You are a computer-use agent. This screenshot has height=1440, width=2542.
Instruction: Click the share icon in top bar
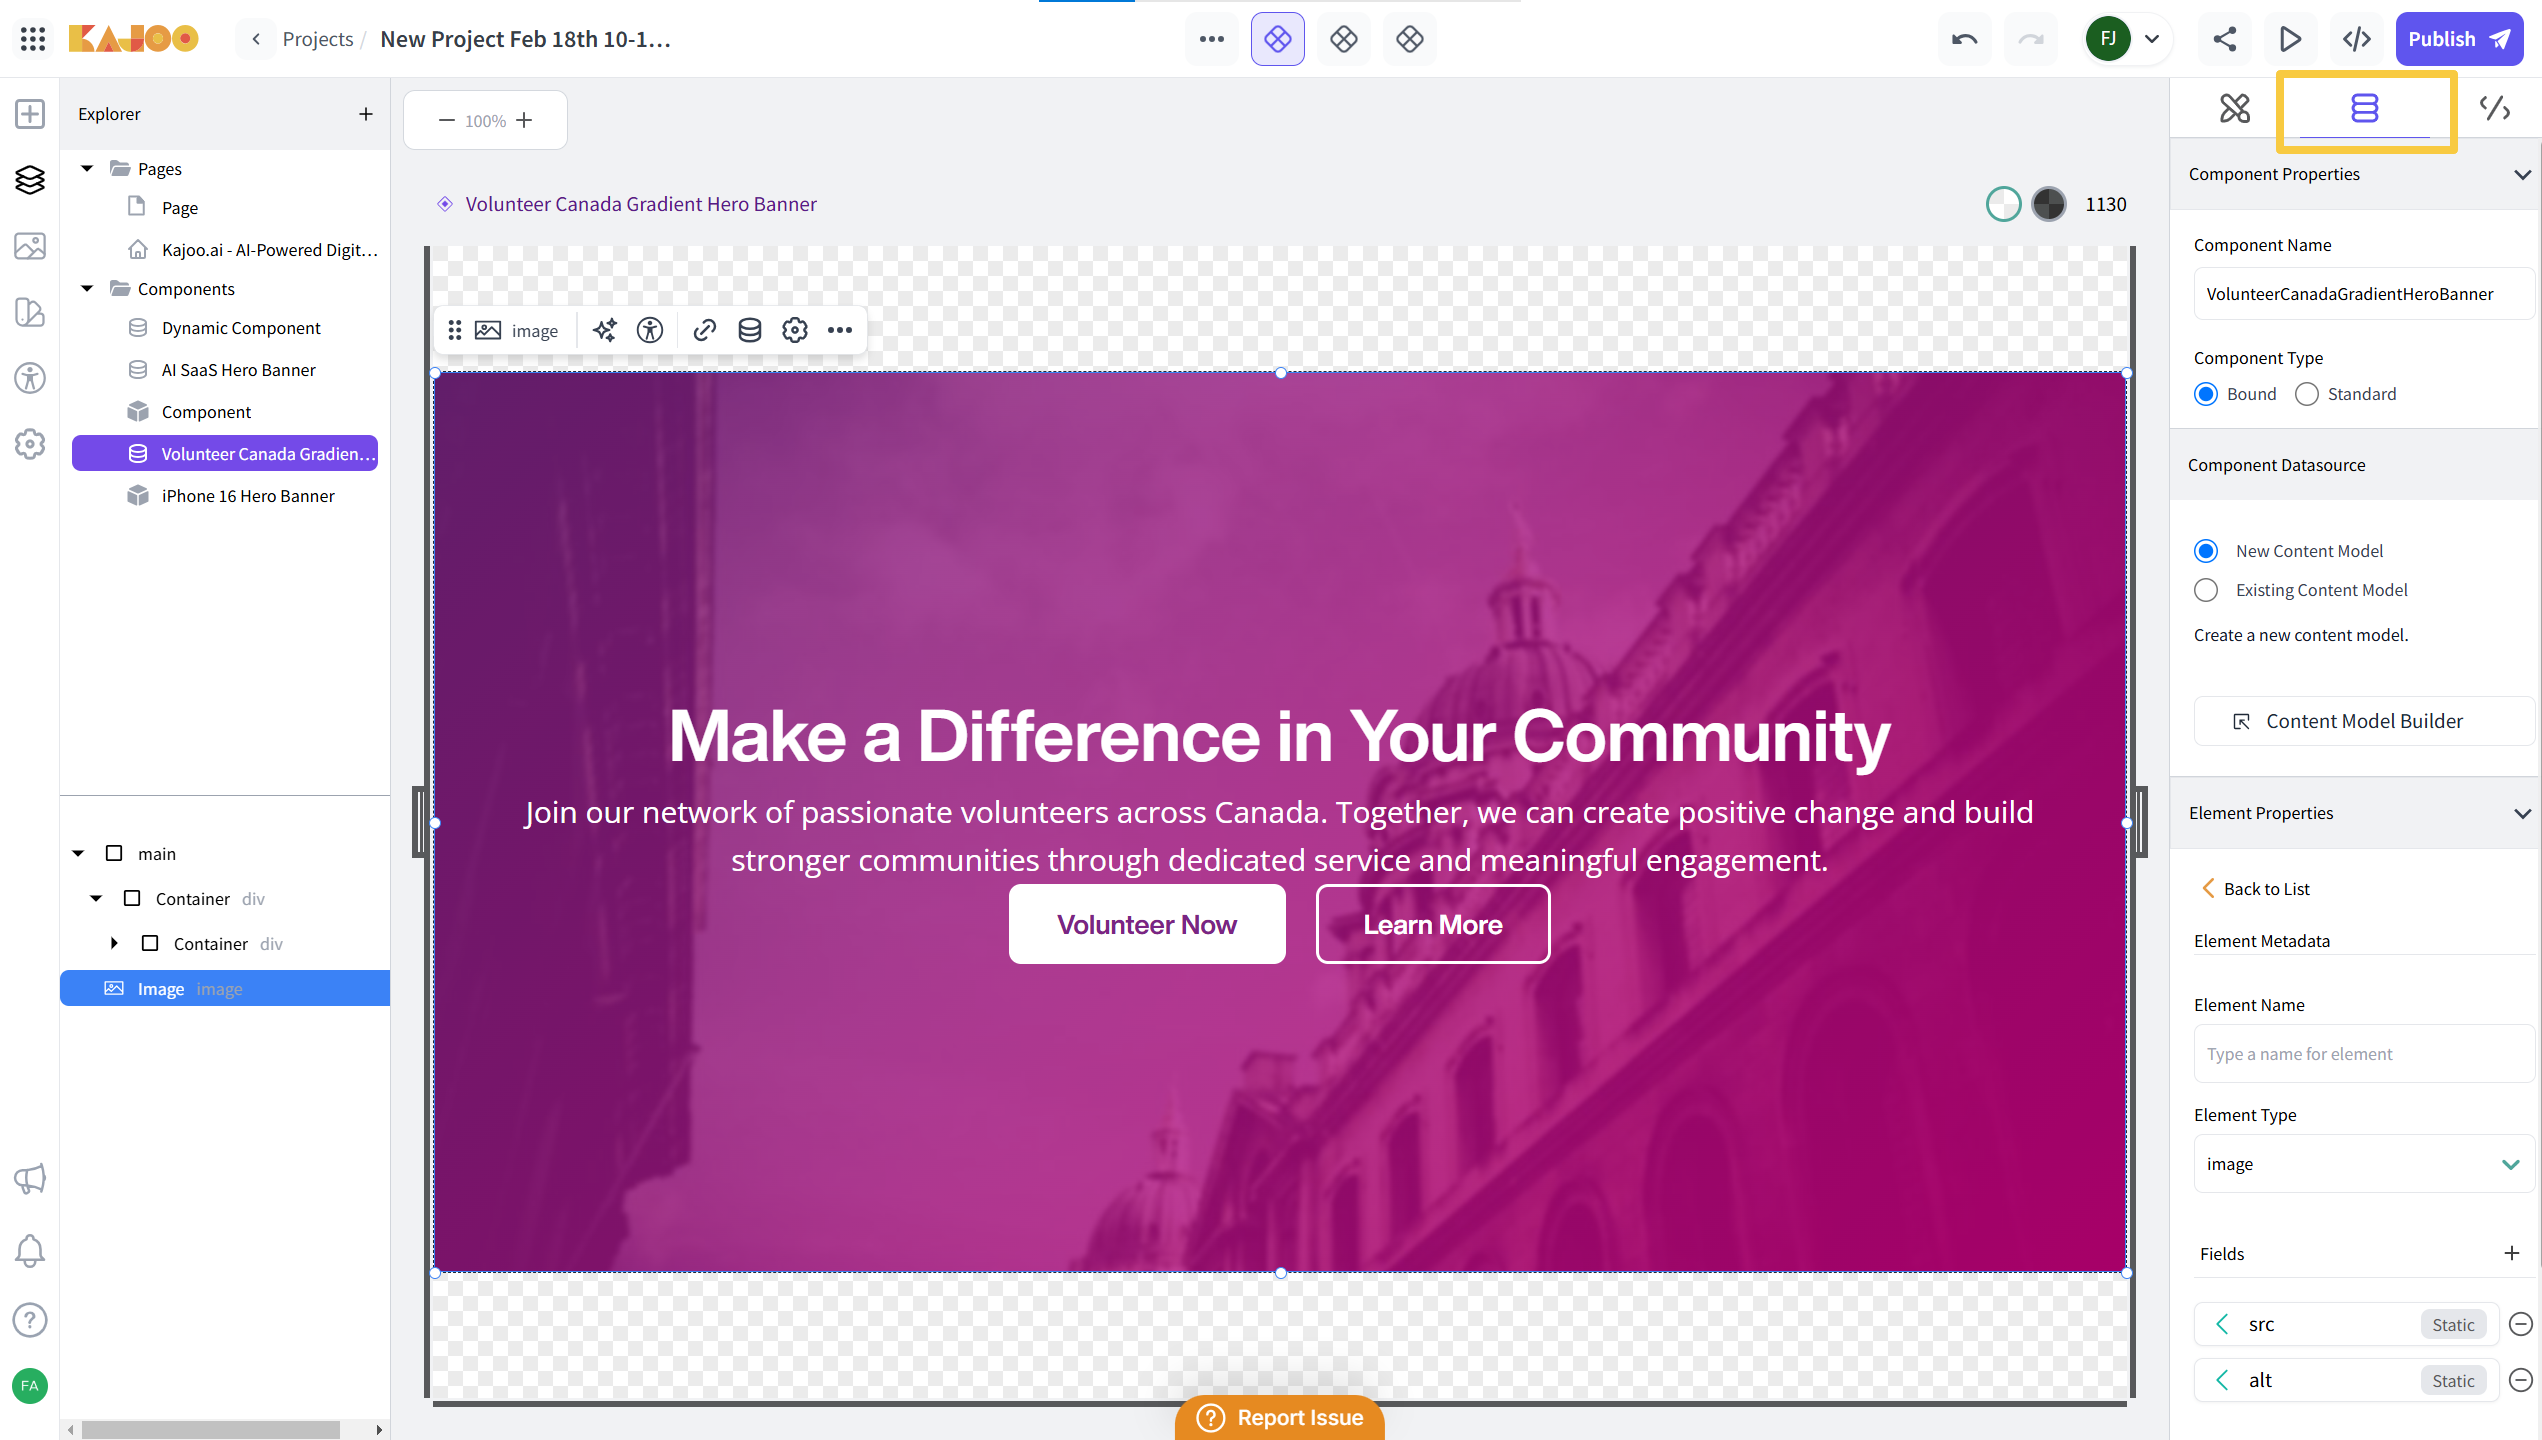tap(2224, 39)
